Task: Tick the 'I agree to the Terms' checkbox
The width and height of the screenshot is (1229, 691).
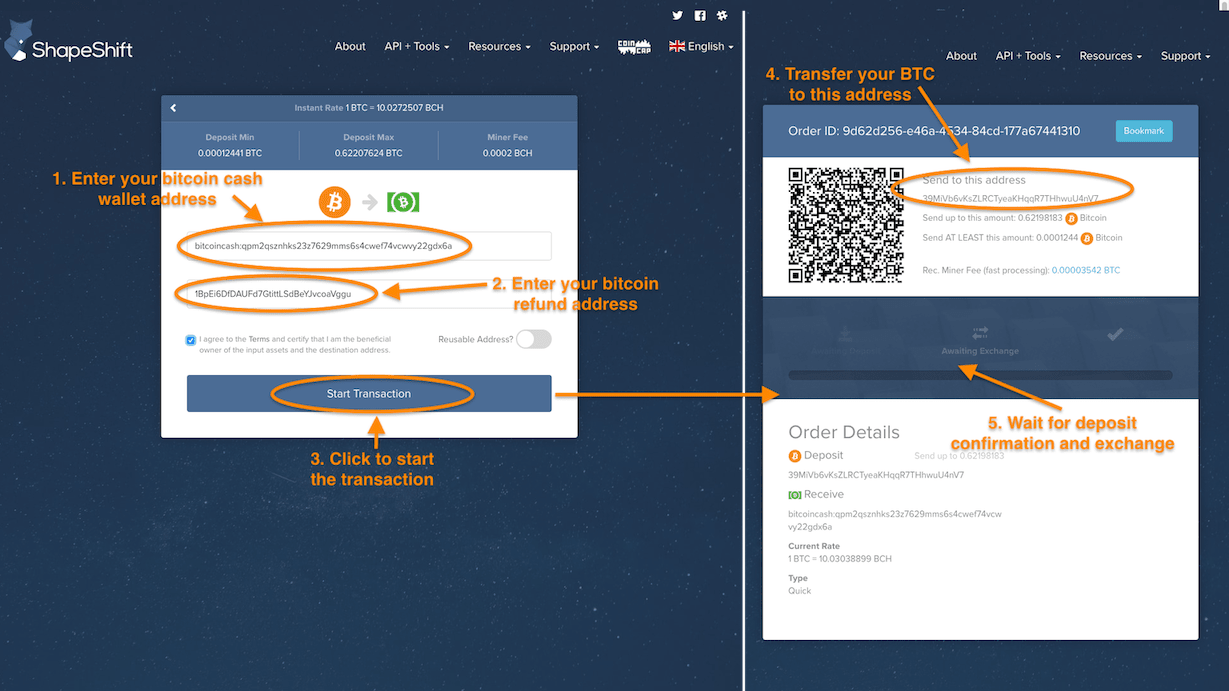Action: [x=191, y=340]
